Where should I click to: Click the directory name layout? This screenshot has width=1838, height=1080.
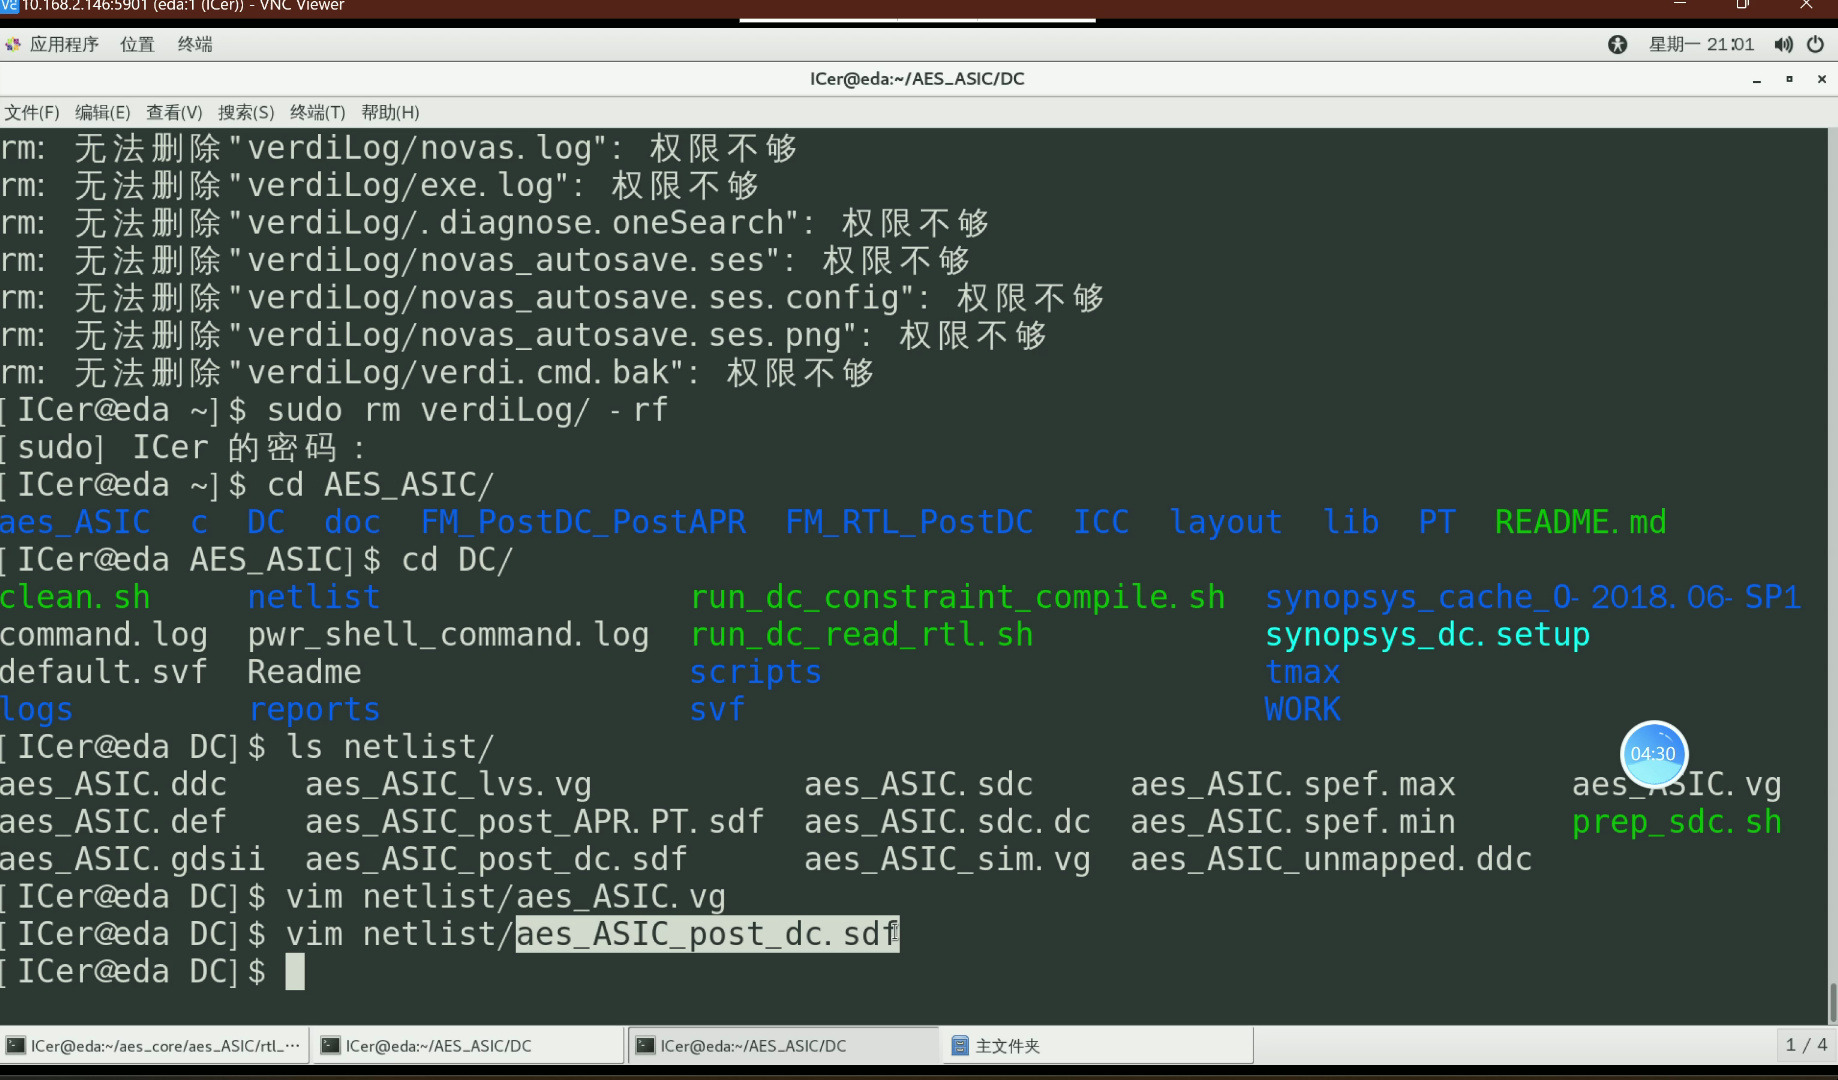click(1225, 522)
